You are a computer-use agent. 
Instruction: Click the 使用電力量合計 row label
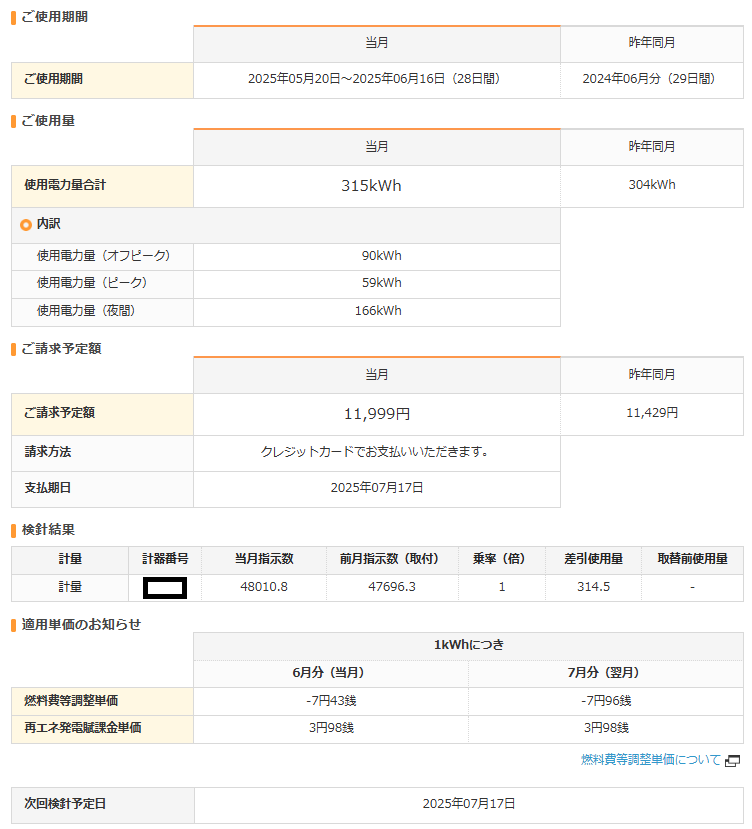point(65,185)
